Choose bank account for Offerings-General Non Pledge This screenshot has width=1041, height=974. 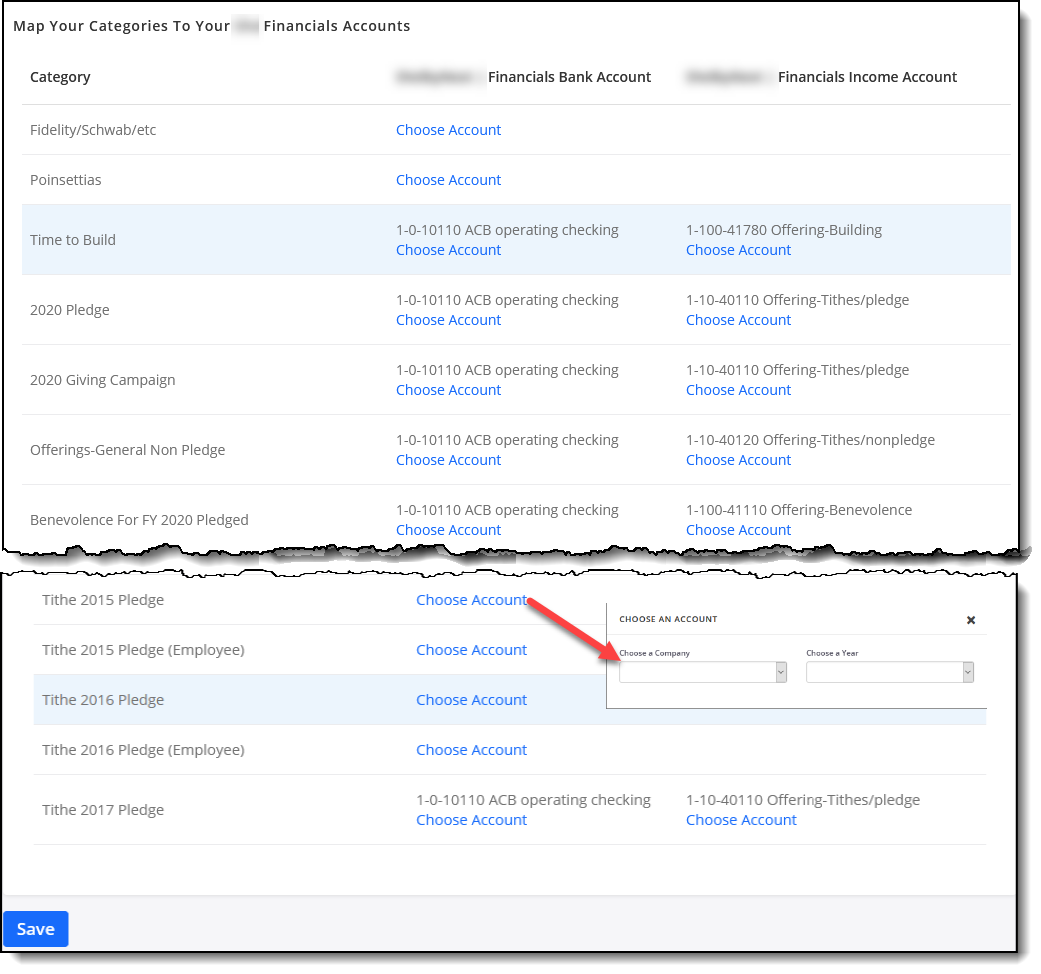[448, 460]
